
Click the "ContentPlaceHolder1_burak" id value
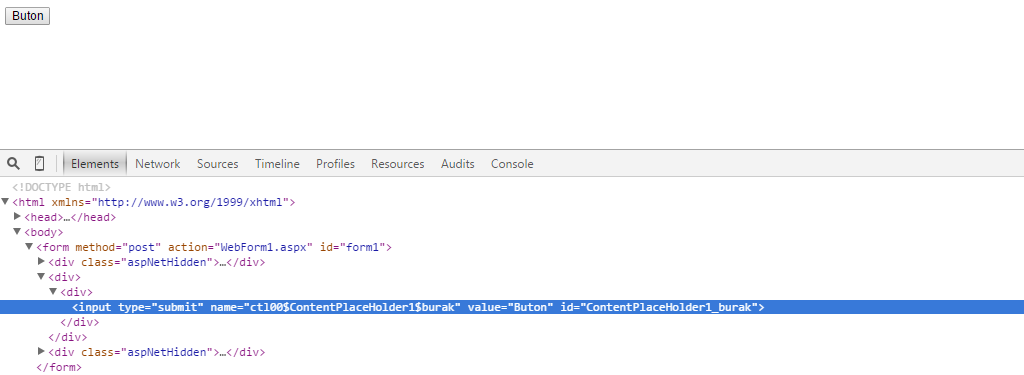(x=669, y=307)
